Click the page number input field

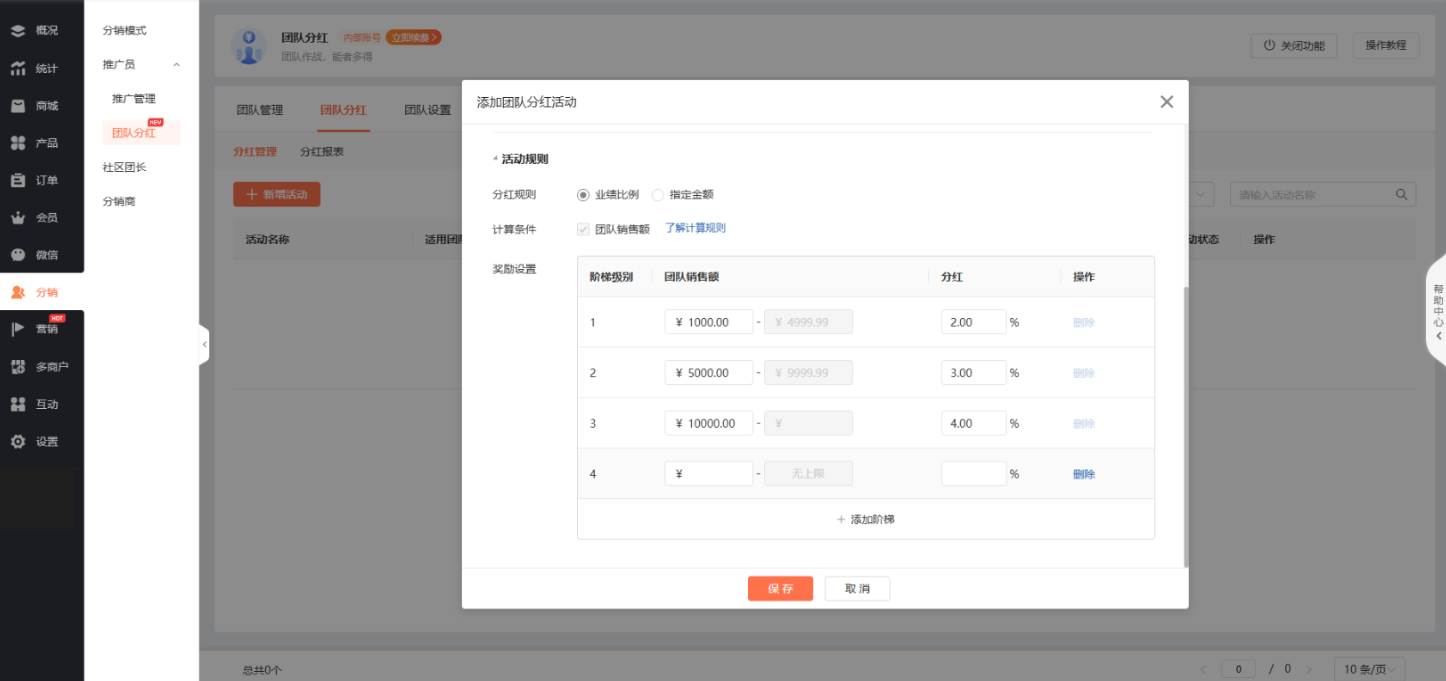pyautogui.click(x=1238, y=669)
